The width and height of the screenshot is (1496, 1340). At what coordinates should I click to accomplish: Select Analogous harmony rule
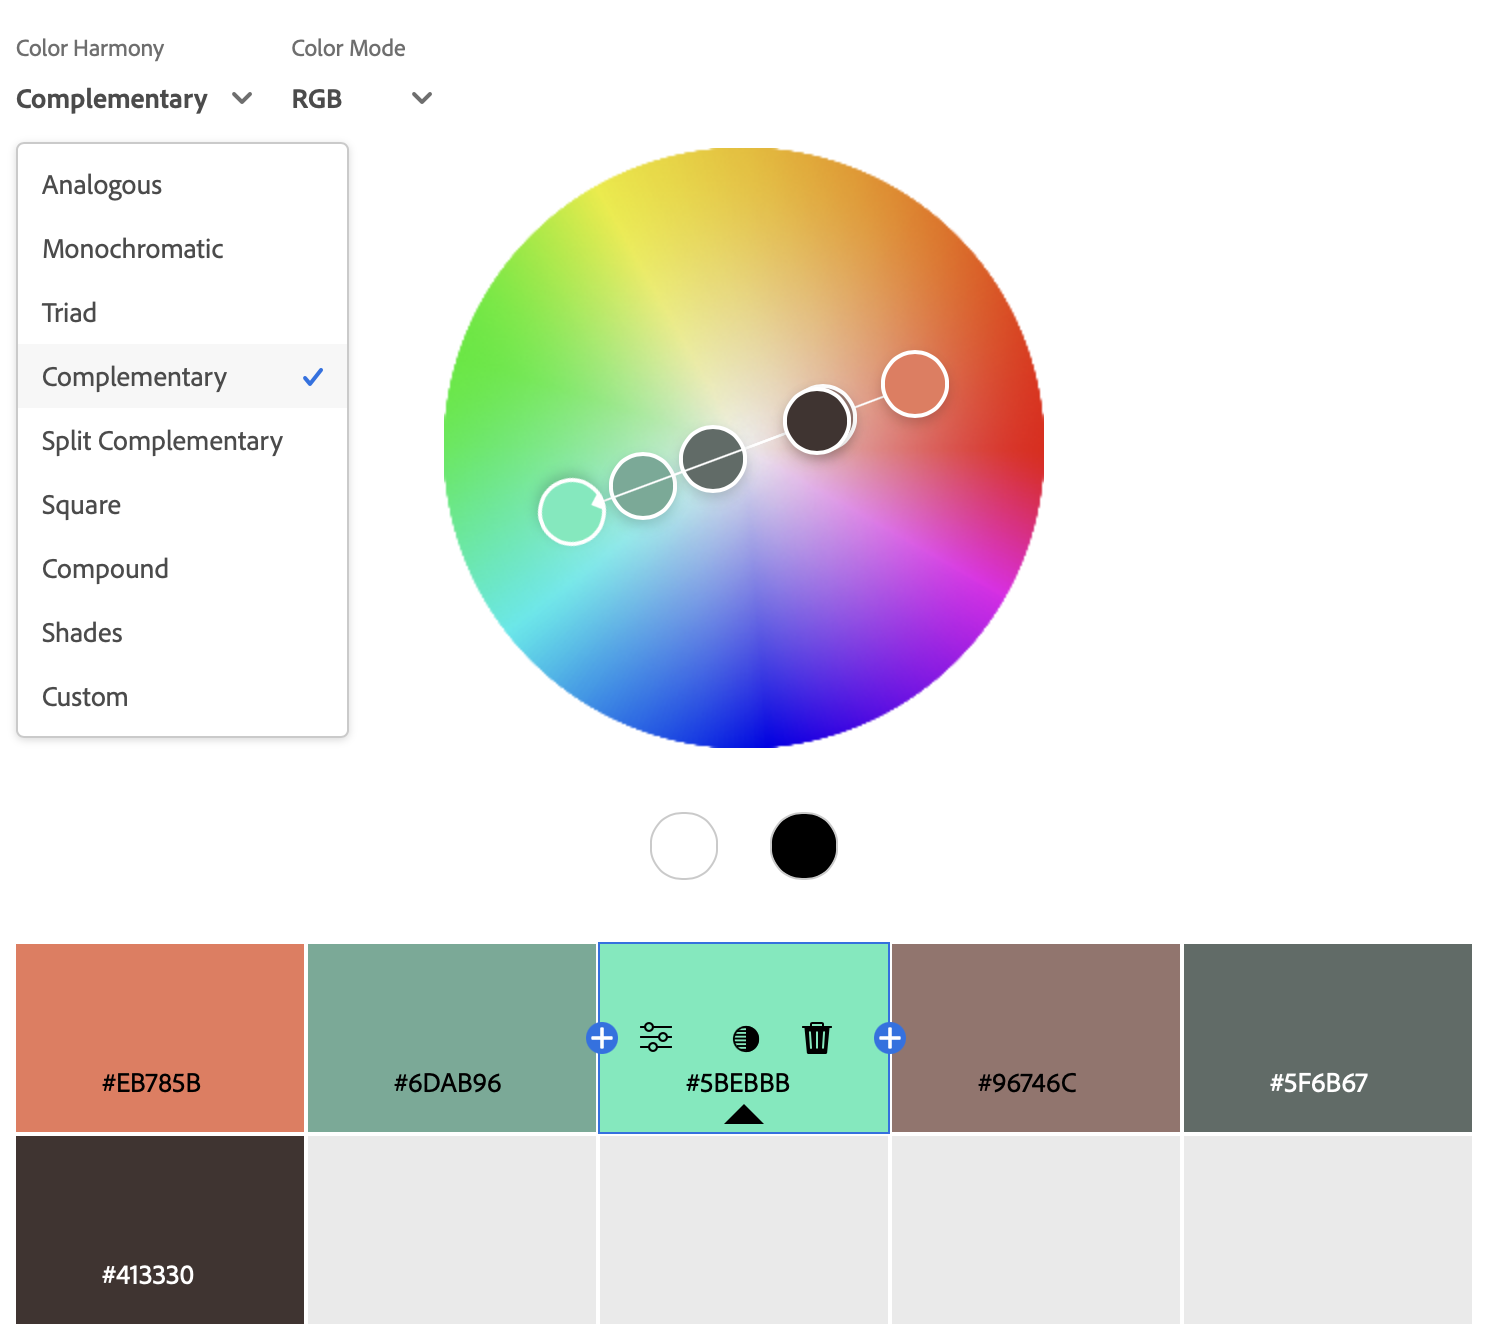point(102,185)
